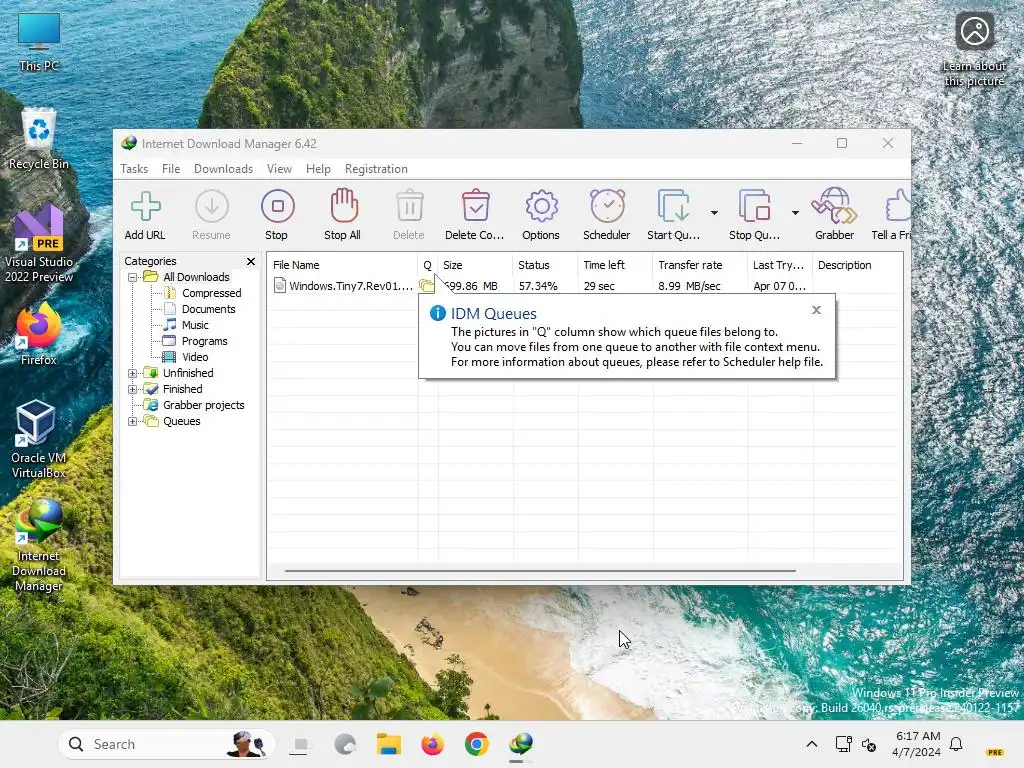
Task: Open the Firefox desktop shortcut
Action: tap(39, 334)
